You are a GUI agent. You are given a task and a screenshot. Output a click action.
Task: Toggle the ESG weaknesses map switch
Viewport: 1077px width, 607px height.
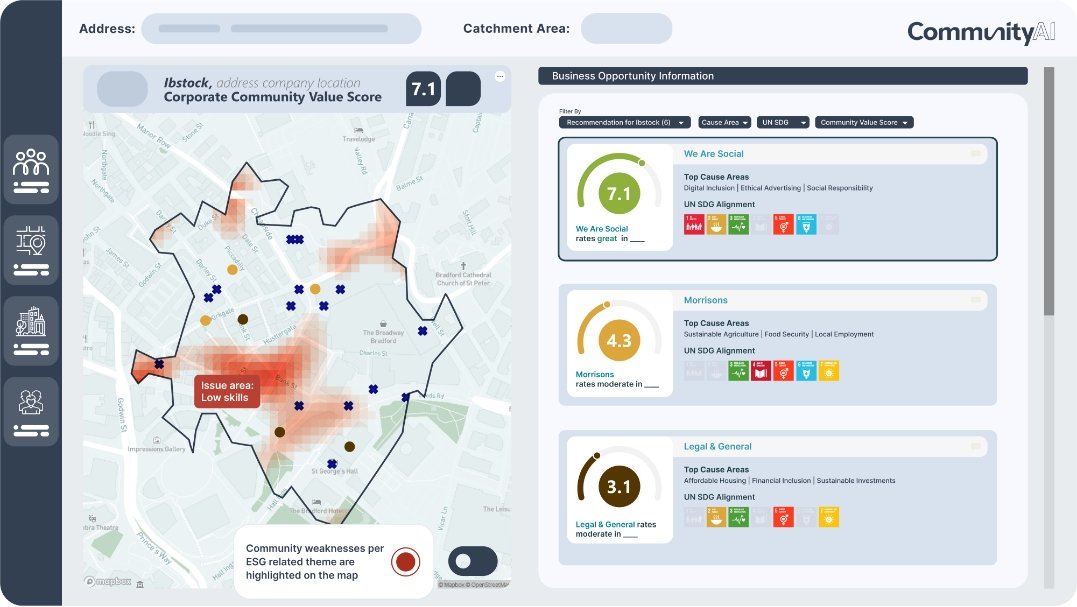click(x=473, y=561)
